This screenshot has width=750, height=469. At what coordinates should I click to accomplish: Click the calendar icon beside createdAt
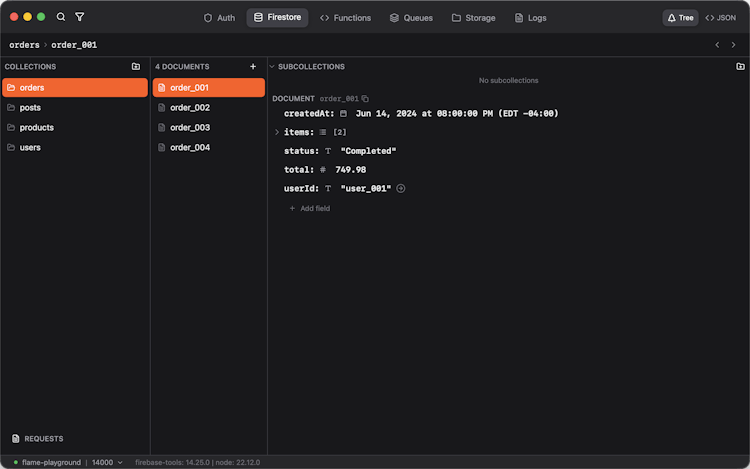343,114
